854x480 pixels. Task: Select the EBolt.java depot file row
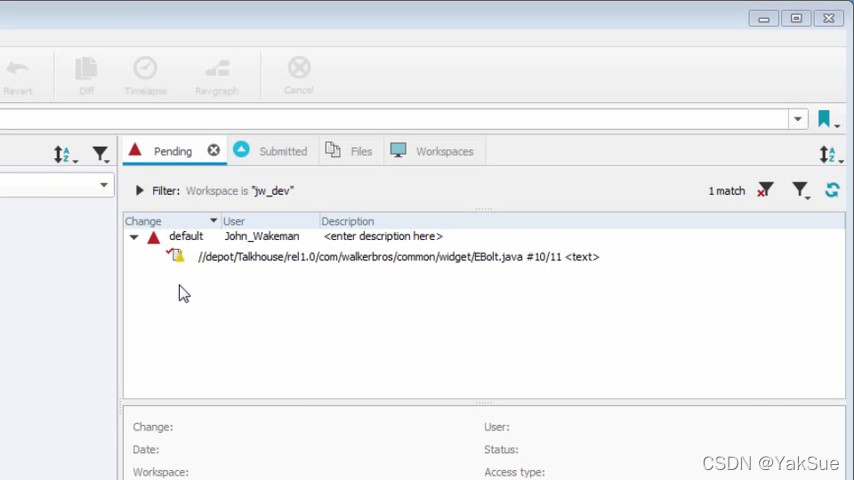tap(398, 257)
